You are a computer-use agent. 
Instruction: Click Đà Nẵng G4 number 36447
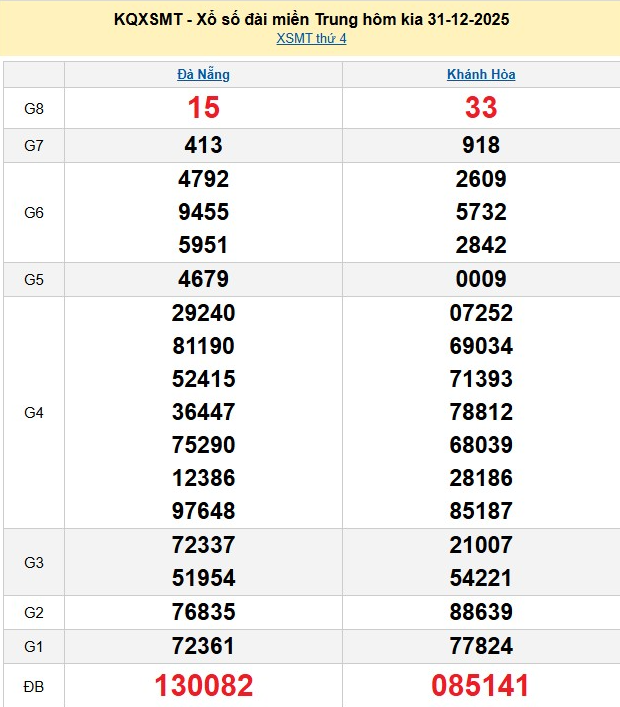203,412
